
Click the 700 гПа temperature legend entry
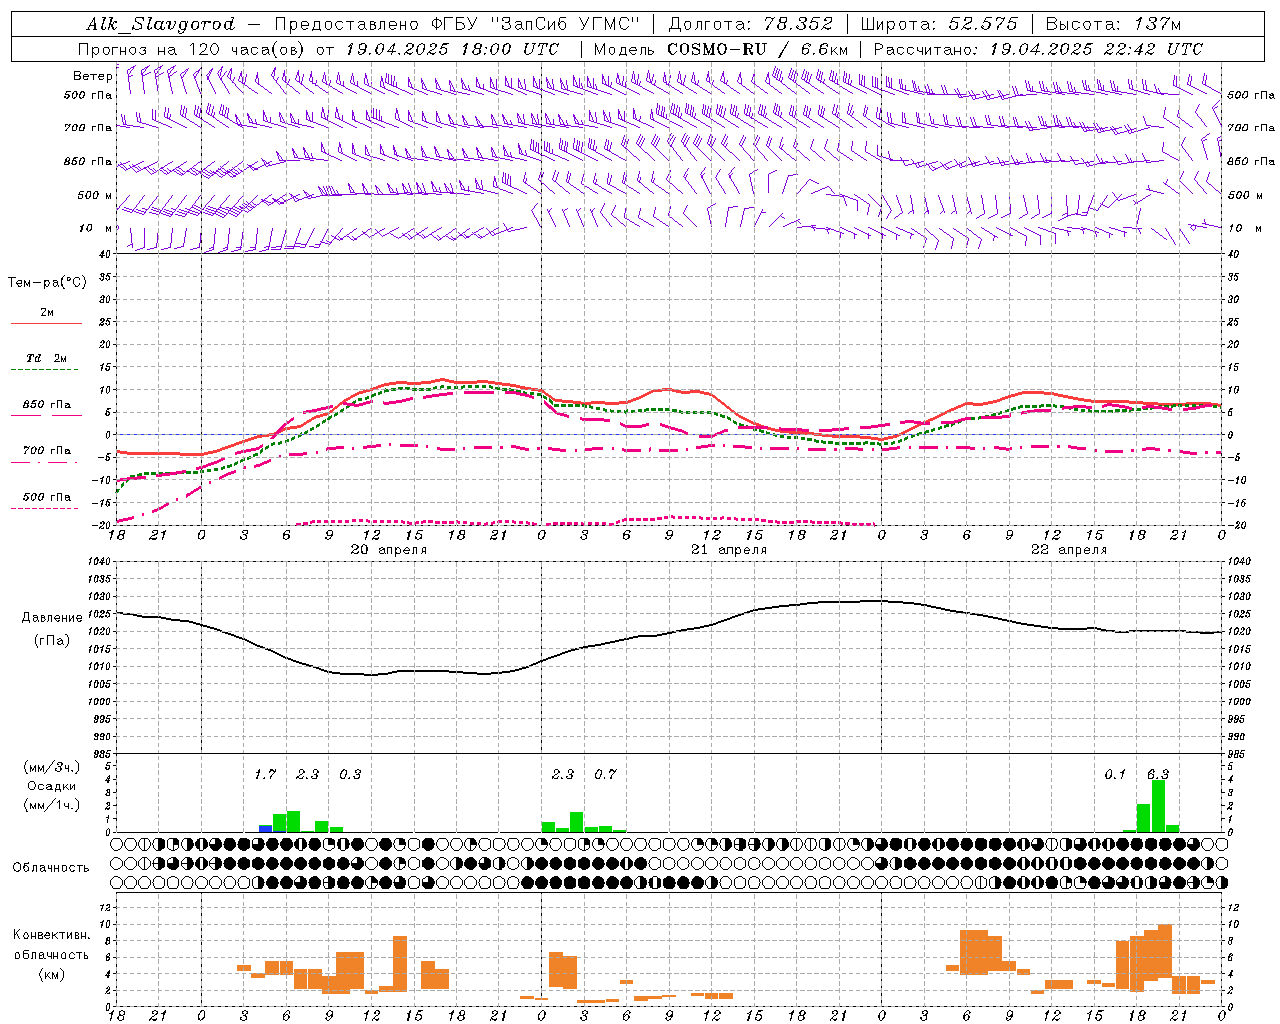(46, 451)
